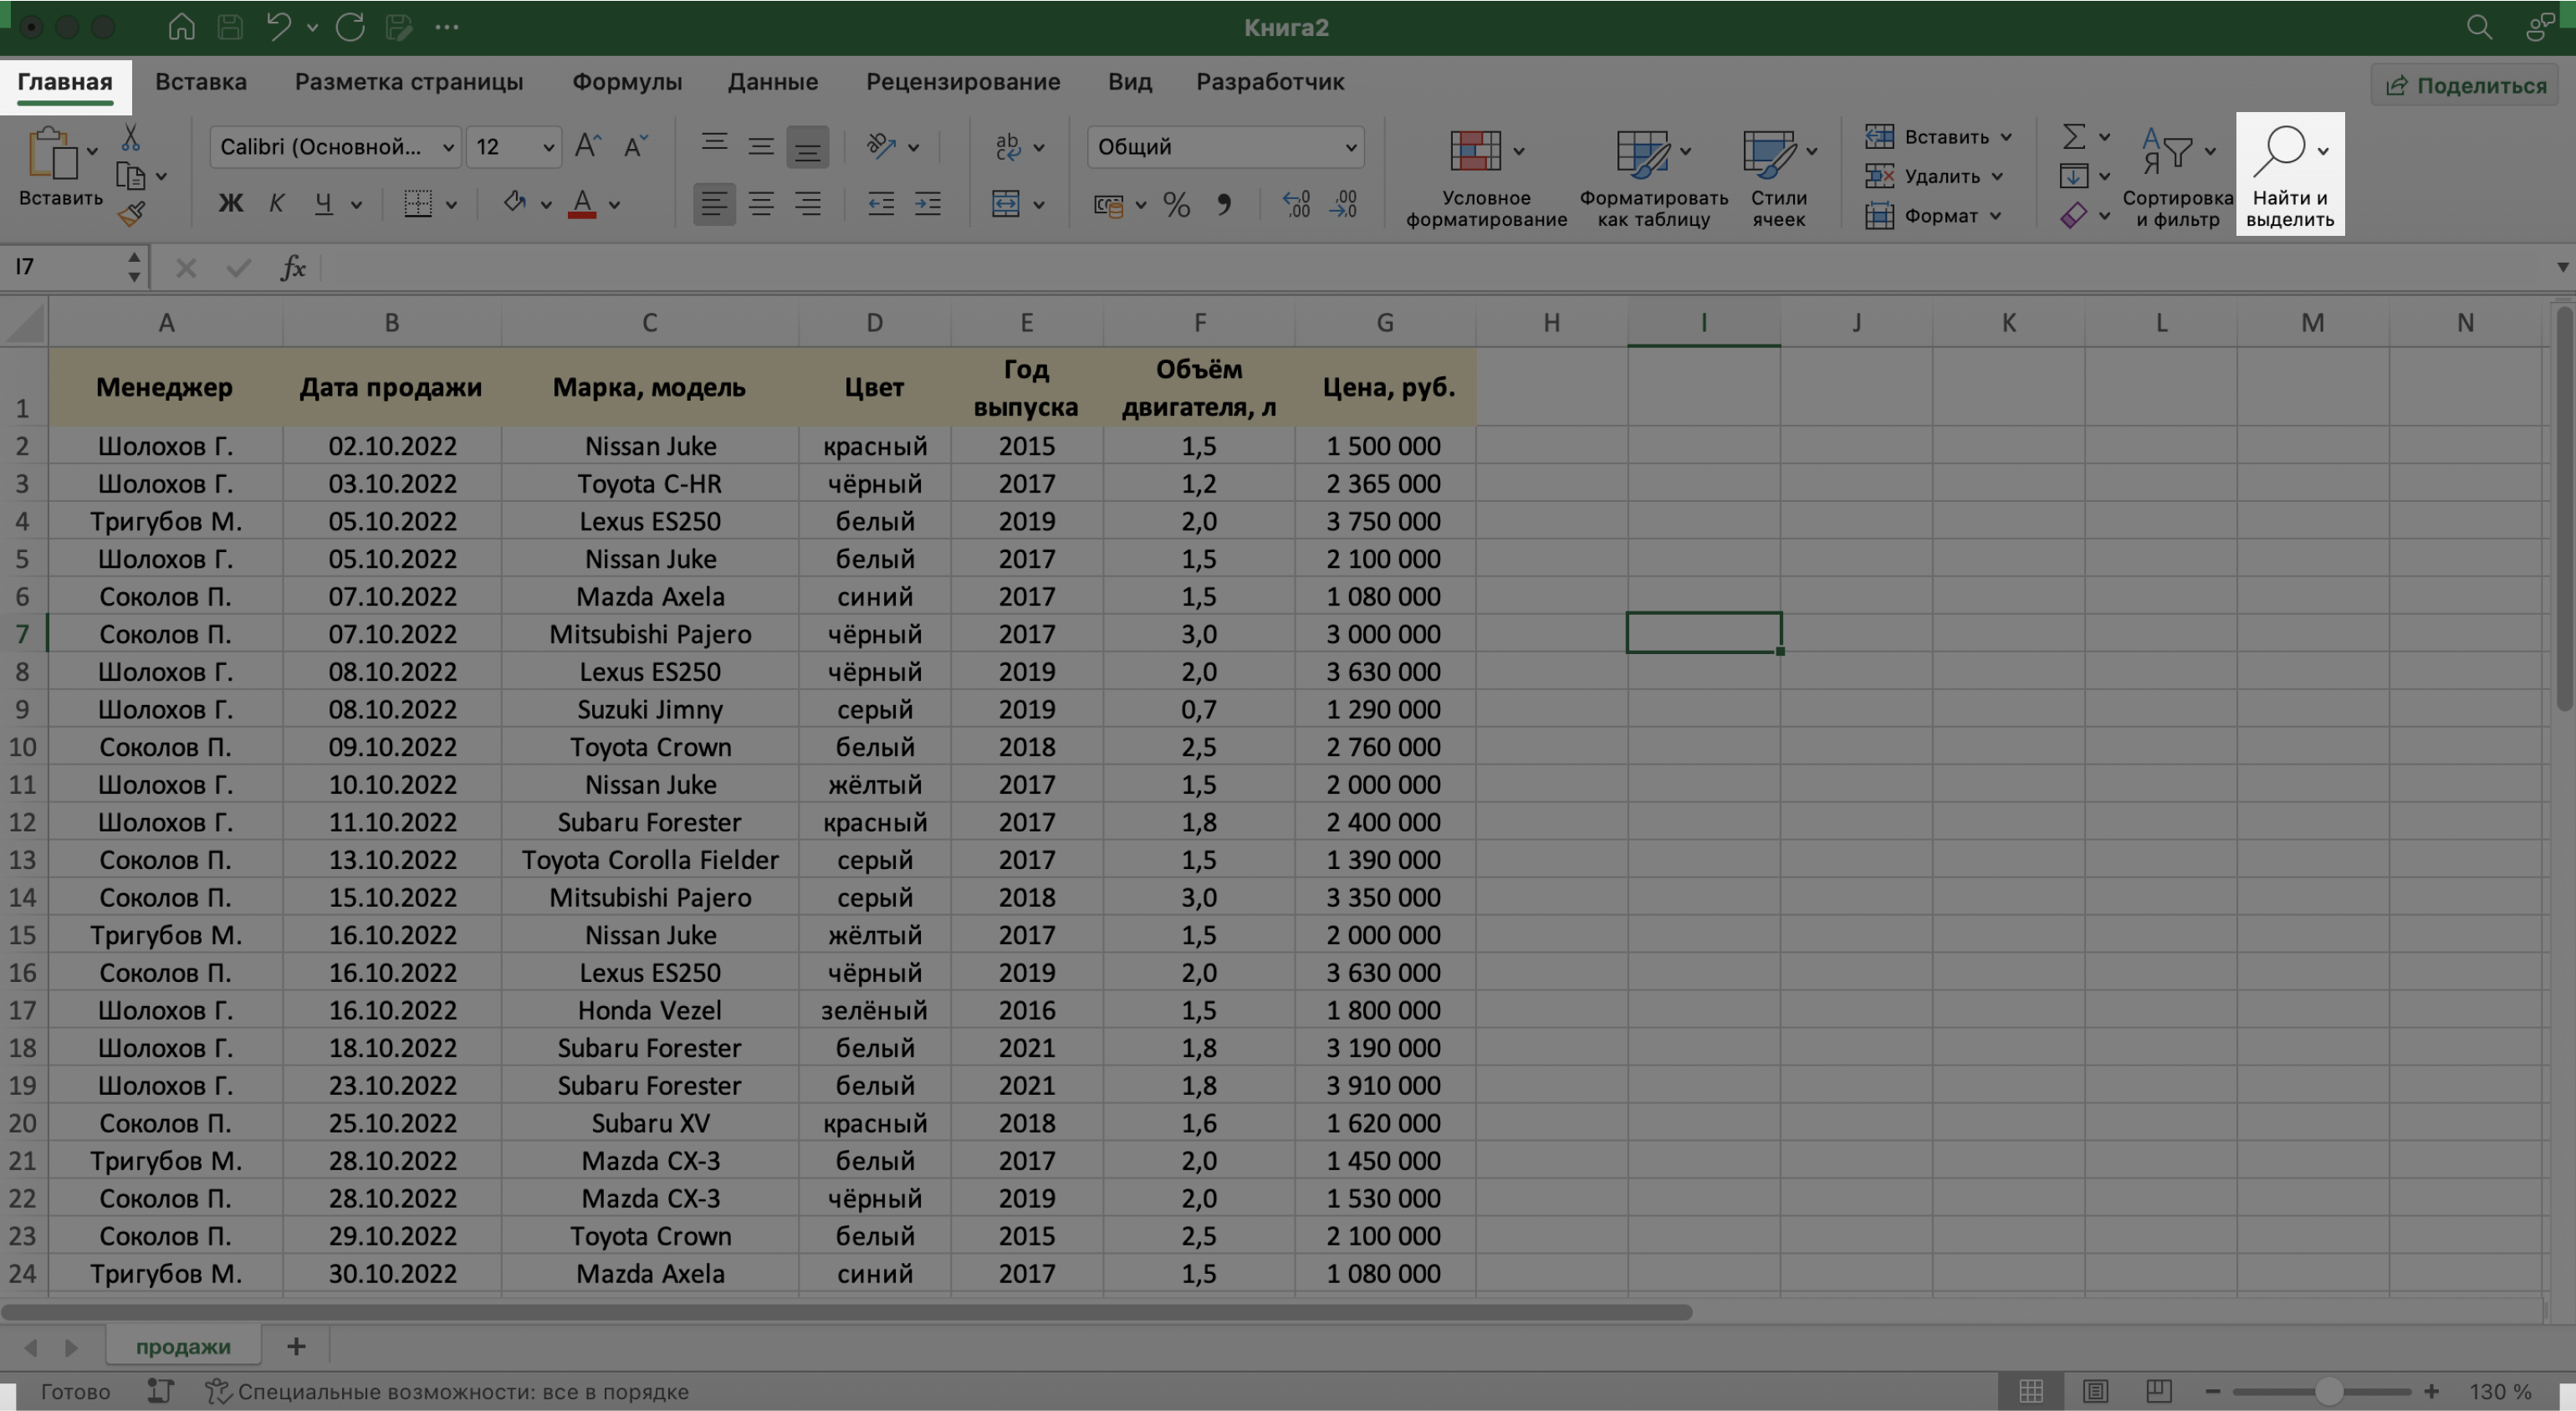Toggle align bottom button
The image size is (2576, 1411).
[807, 147]
